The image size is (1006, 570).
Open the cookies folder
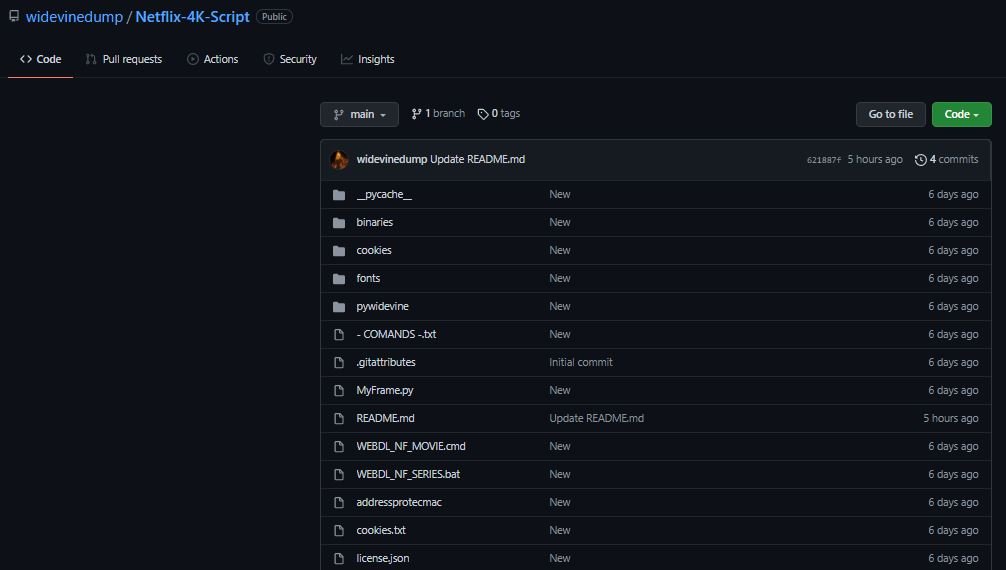373,250
